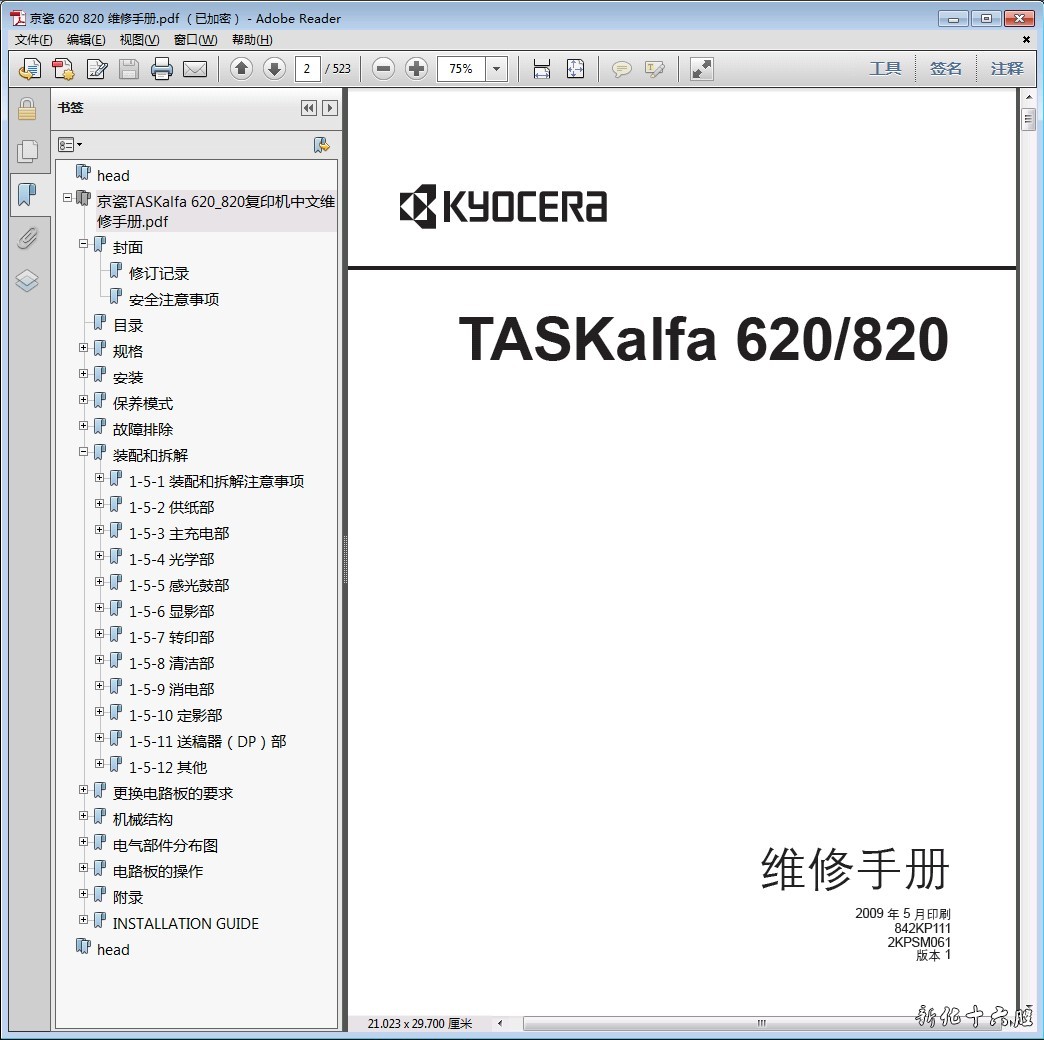Toggle the bookmarks panel button
Viewport: 1044px width, 1040px height.
[x=27, y=194]
